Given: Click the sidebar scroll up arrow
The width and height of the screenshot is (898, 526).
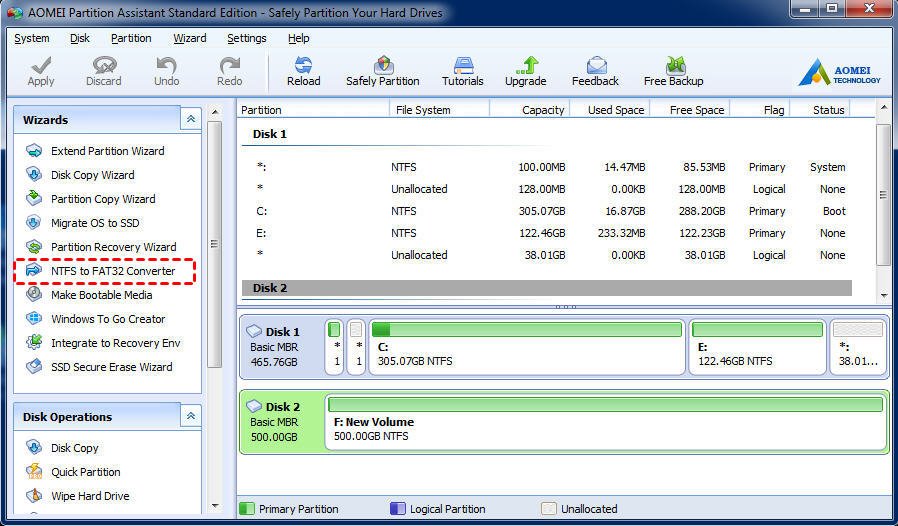Looking at the screenshot, I should (x=215, y=112).
